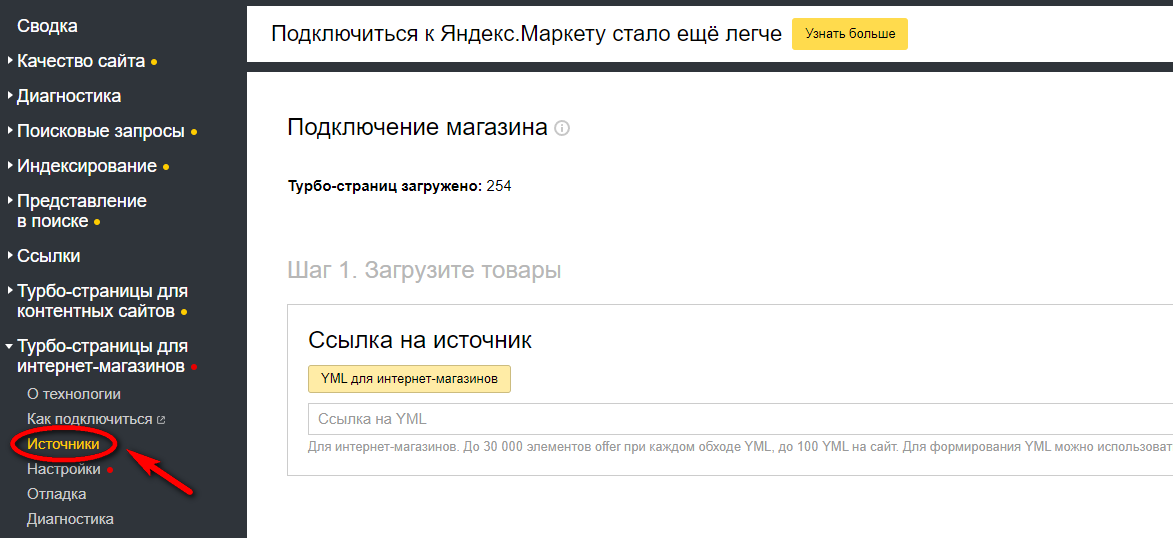
Task: Open Представление в поиске menu item
Action: pos(82,211)
